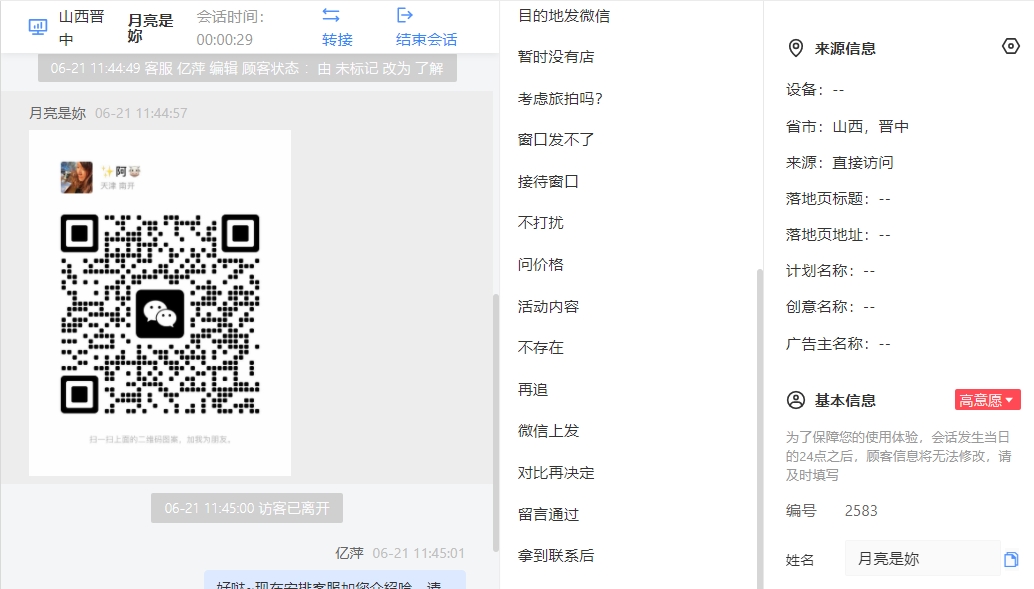Click the 结束会话 exit icon
Viewport: 1034px width, 589px height.
point(405,15)
